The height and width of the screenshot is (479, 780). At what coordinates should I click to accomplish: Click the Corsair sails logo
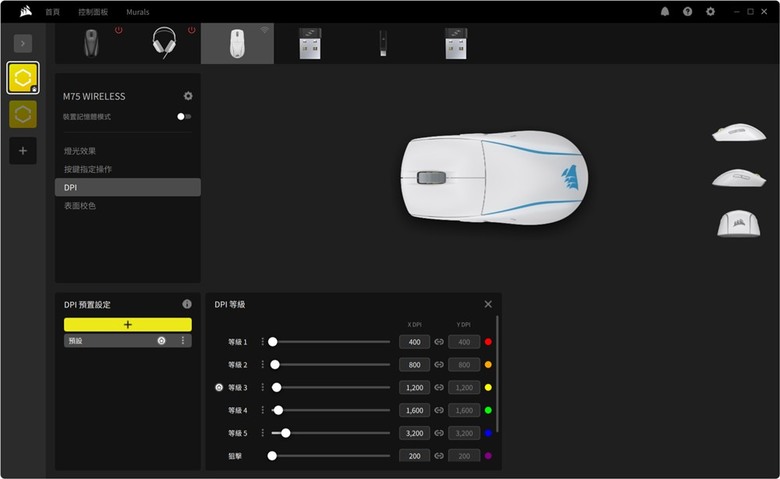[26, 11]
